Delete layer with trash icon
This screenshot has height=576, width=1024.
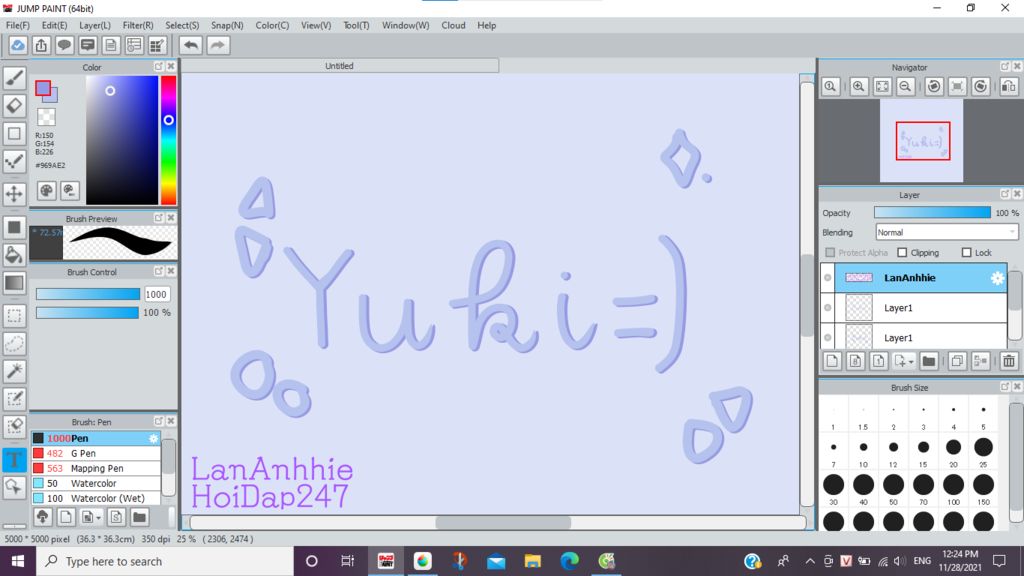pos(1009,360)
